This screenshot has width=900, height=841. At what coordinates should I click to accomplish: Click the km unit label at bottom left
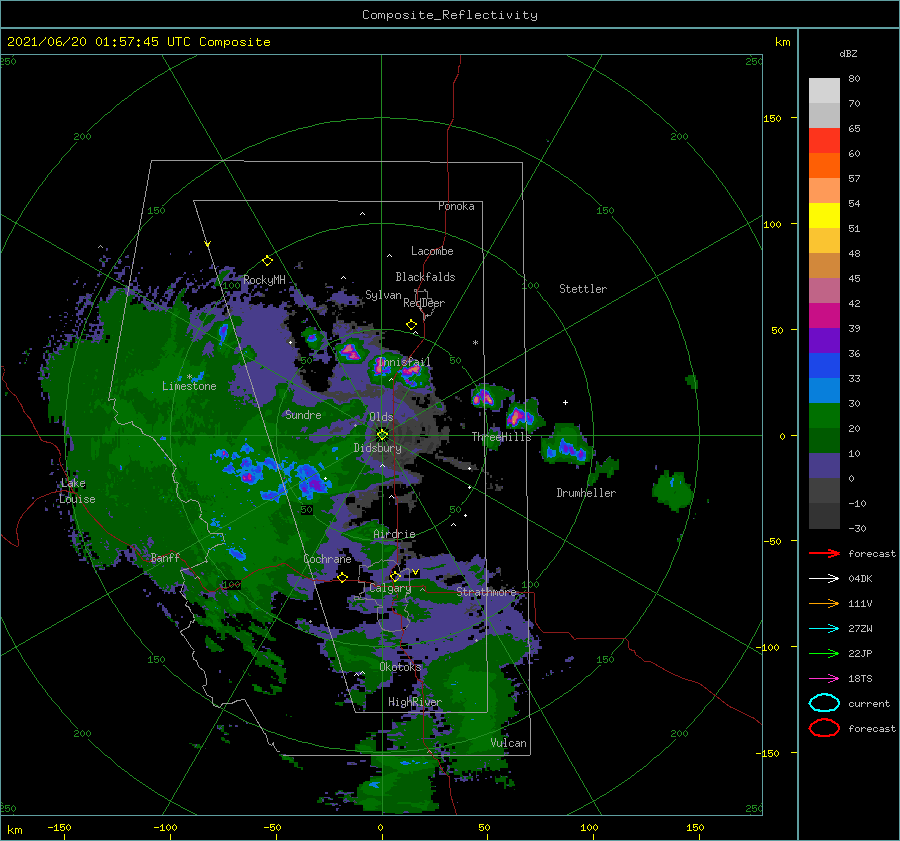click(x=14, y=830)
